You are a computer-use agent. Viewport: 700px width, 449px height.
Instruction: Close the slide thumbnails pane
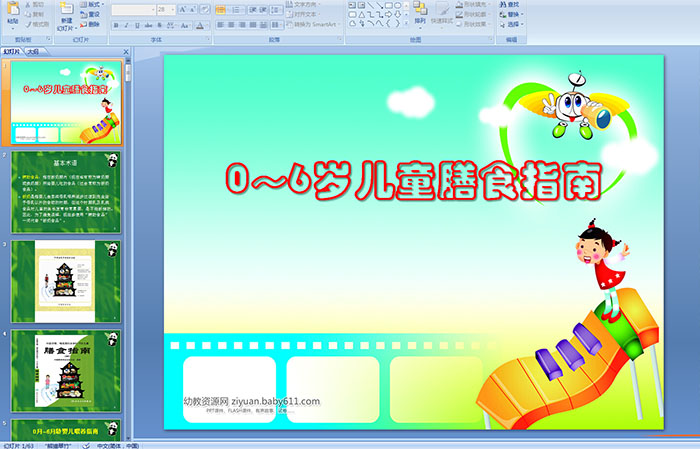(126, 52)
